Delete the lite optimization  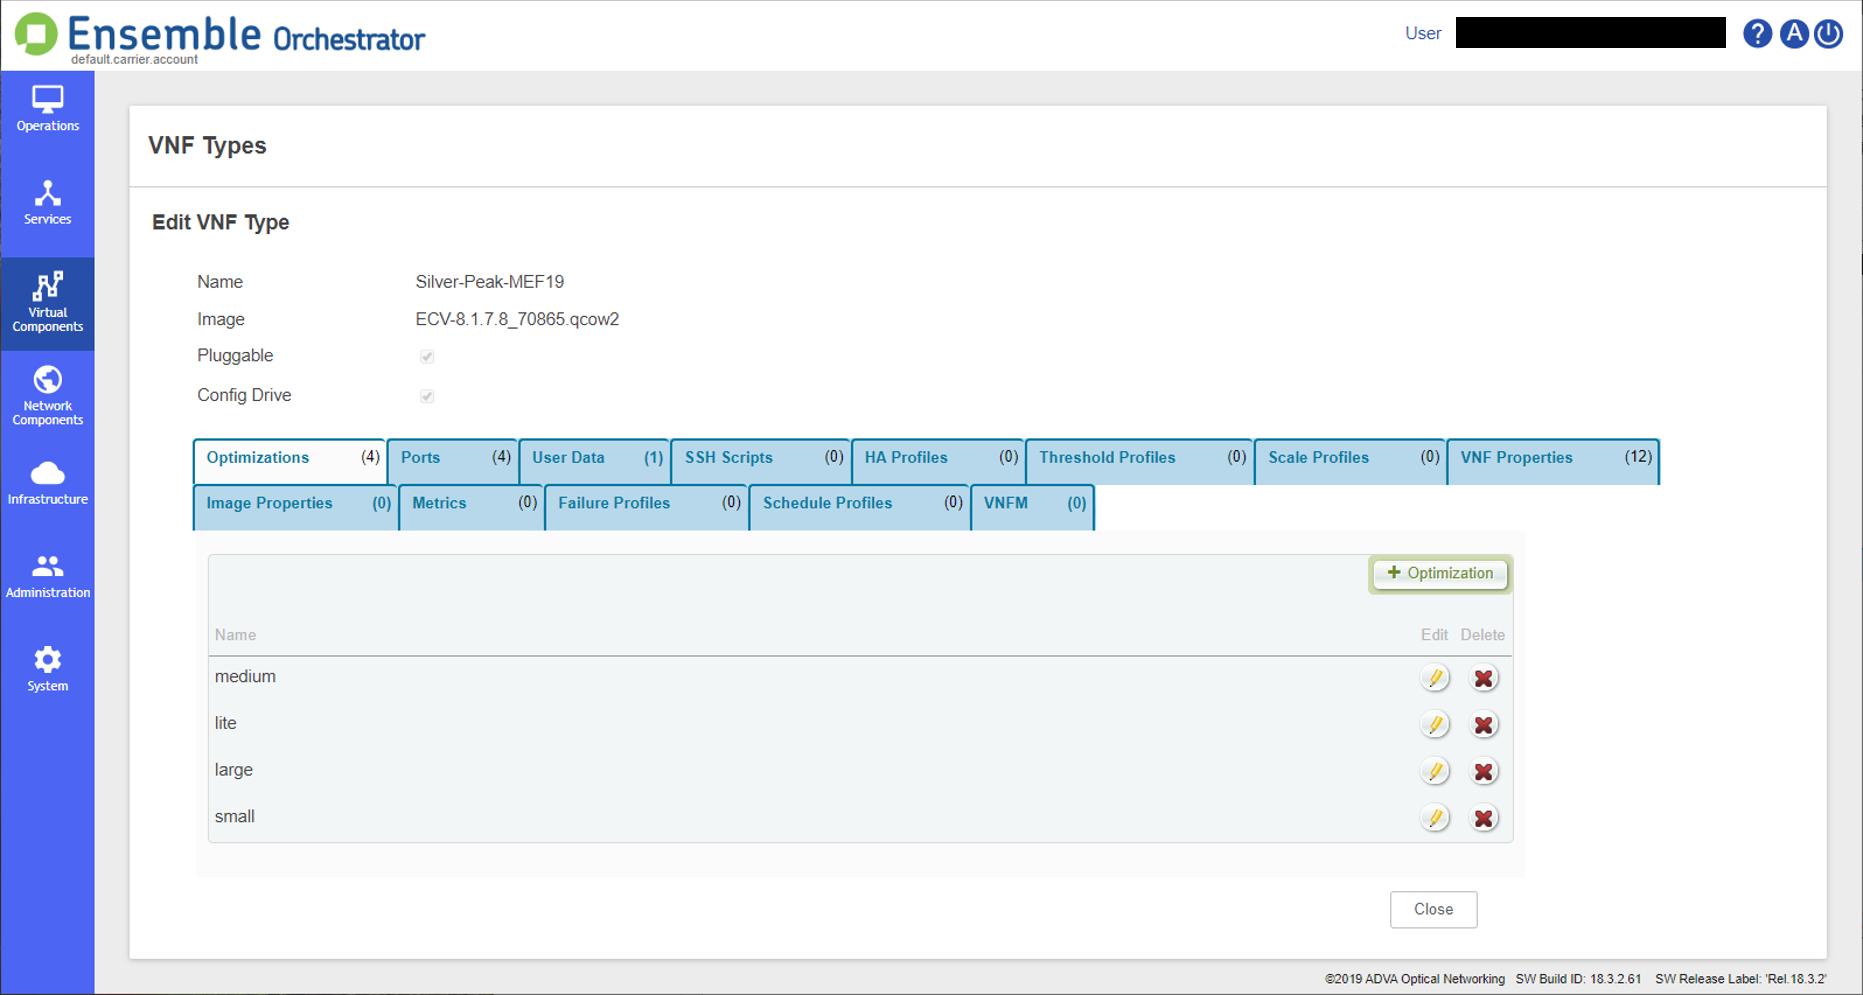(x=1484, y=725)
